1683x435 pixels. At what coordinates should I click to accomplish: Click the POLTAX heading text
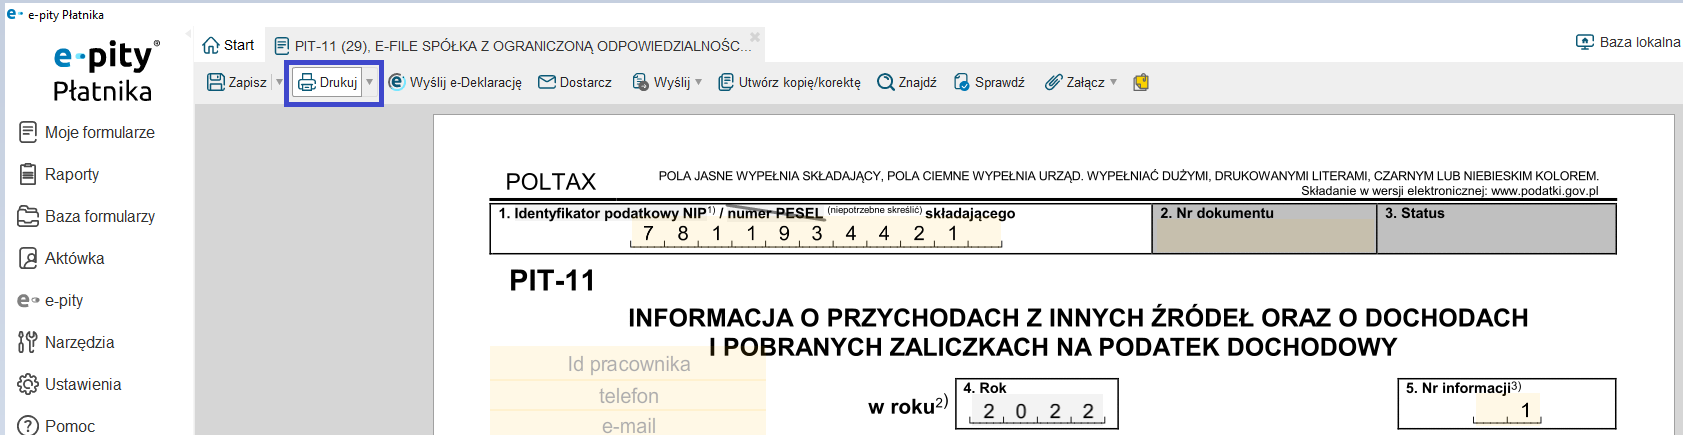click(x=550, y=182)
